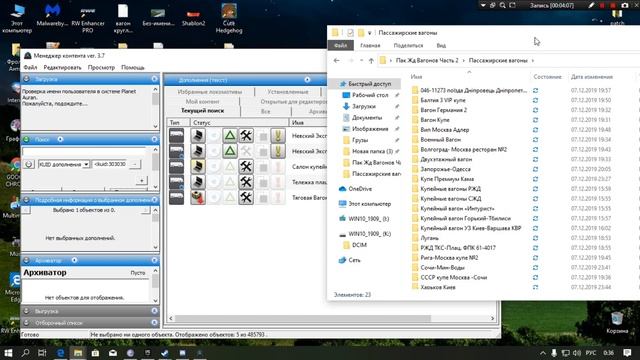Click the small round button after the Поиск title
This screenshot has height=360, width=640.
[60, 139]
